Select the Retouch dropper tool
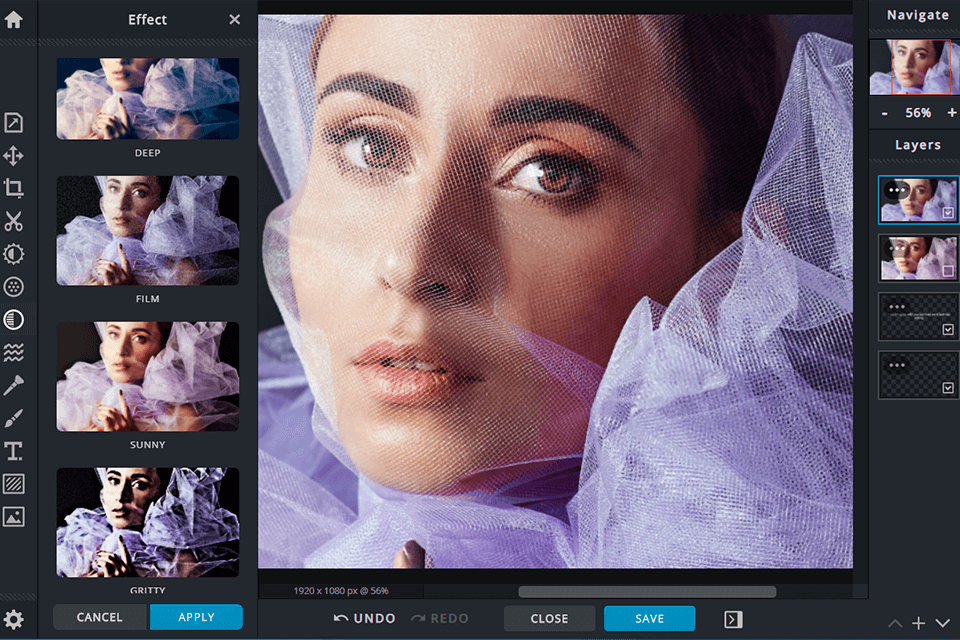960x640 pixels. [x=13, y=385]
